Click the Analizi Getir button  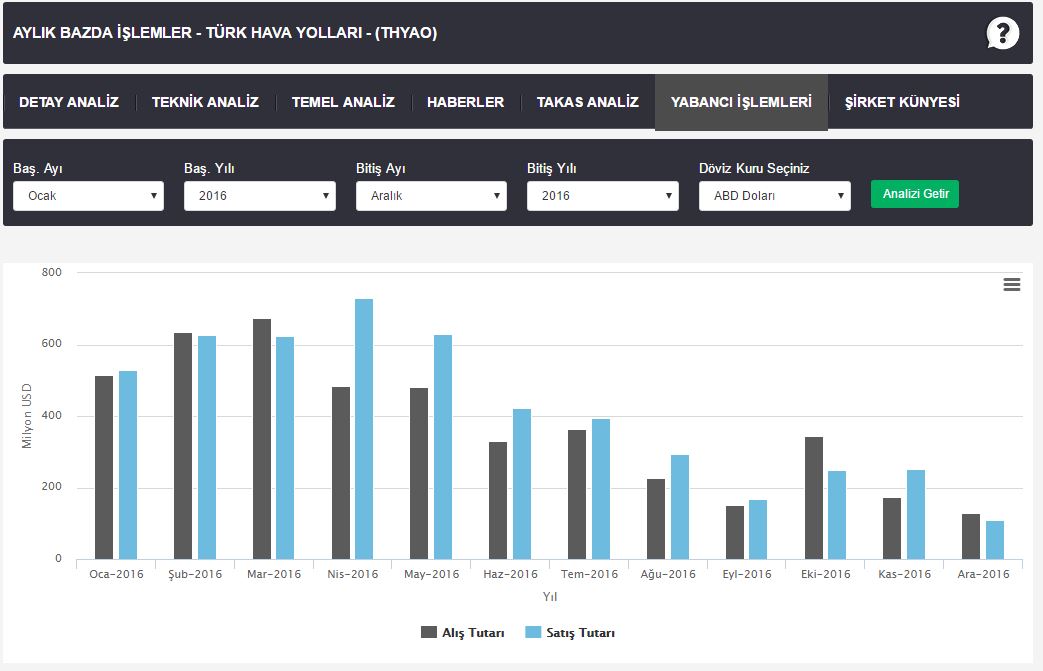coord(915,194)
